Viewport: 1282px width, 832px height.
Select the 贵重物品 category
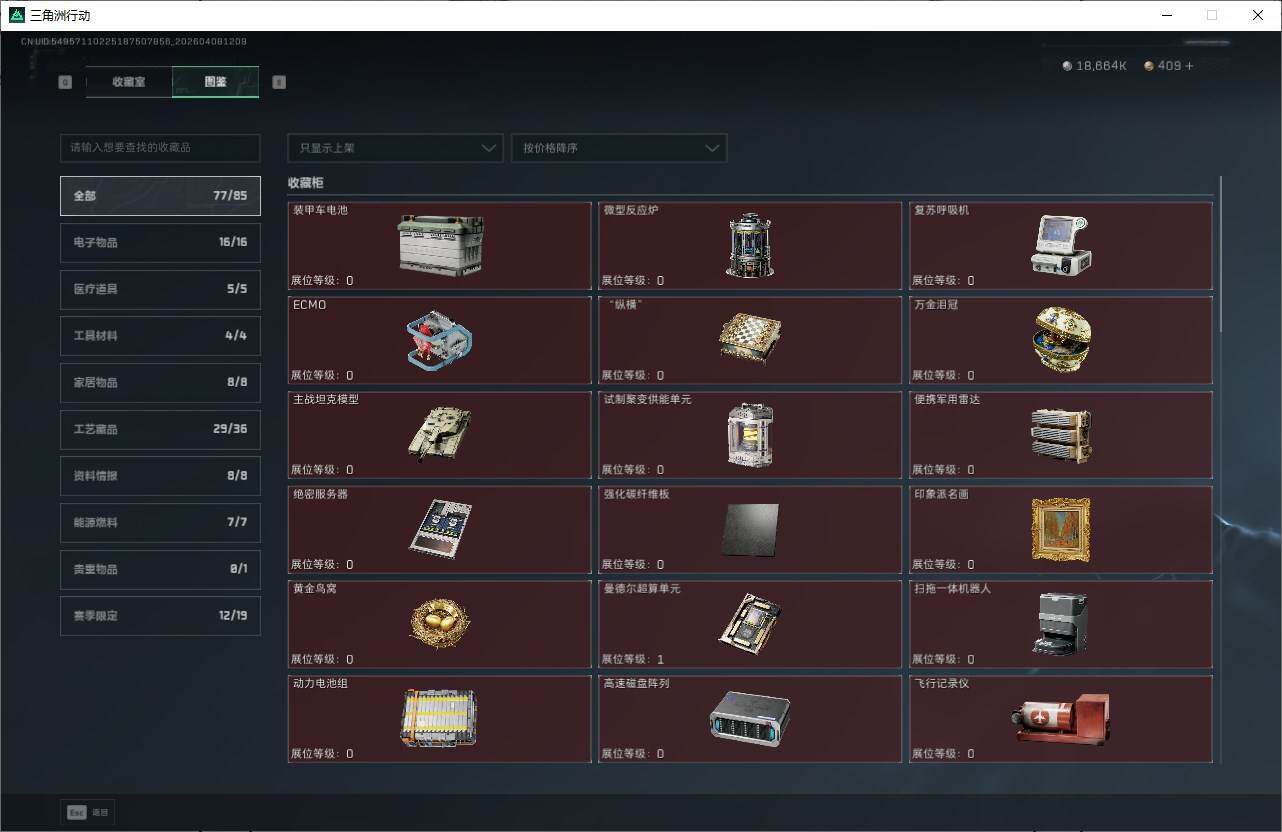(x=160, y=569)
